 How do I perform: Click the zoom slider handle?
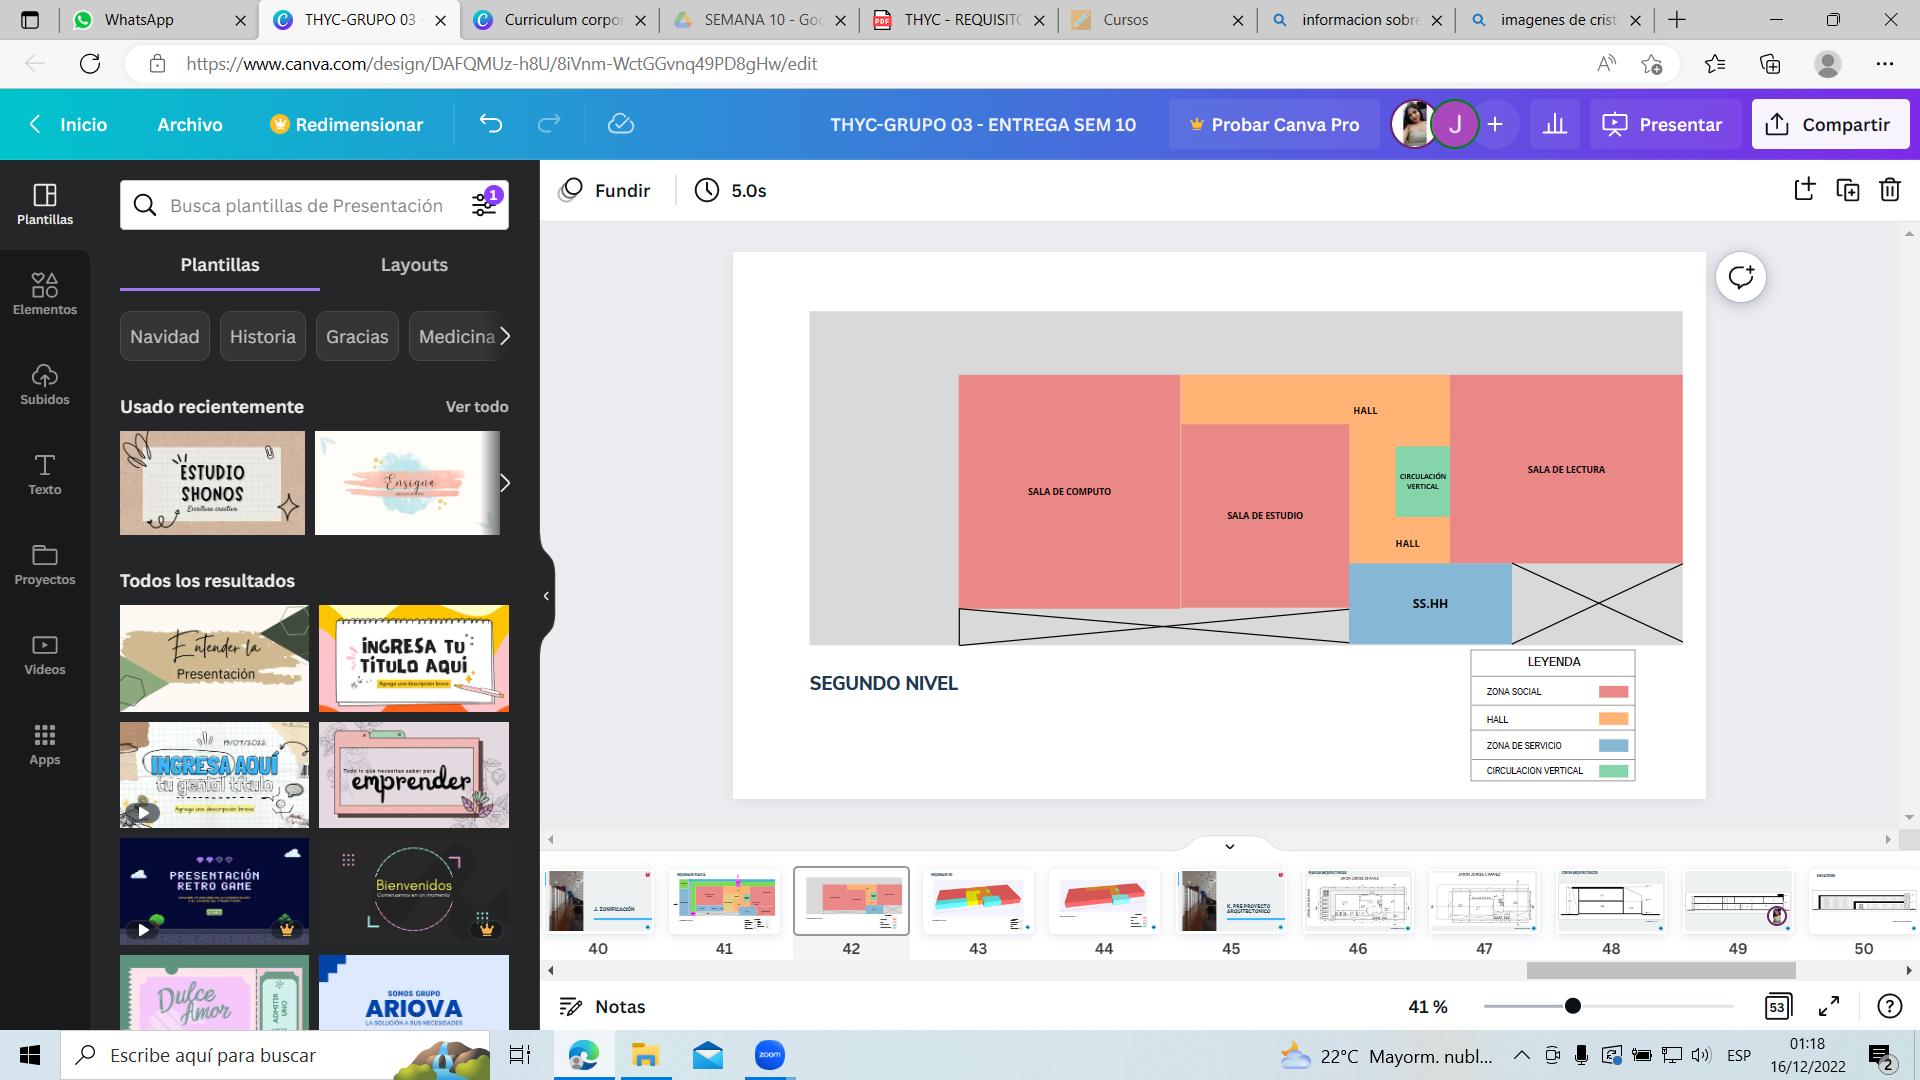[x=1572, y=1006]
